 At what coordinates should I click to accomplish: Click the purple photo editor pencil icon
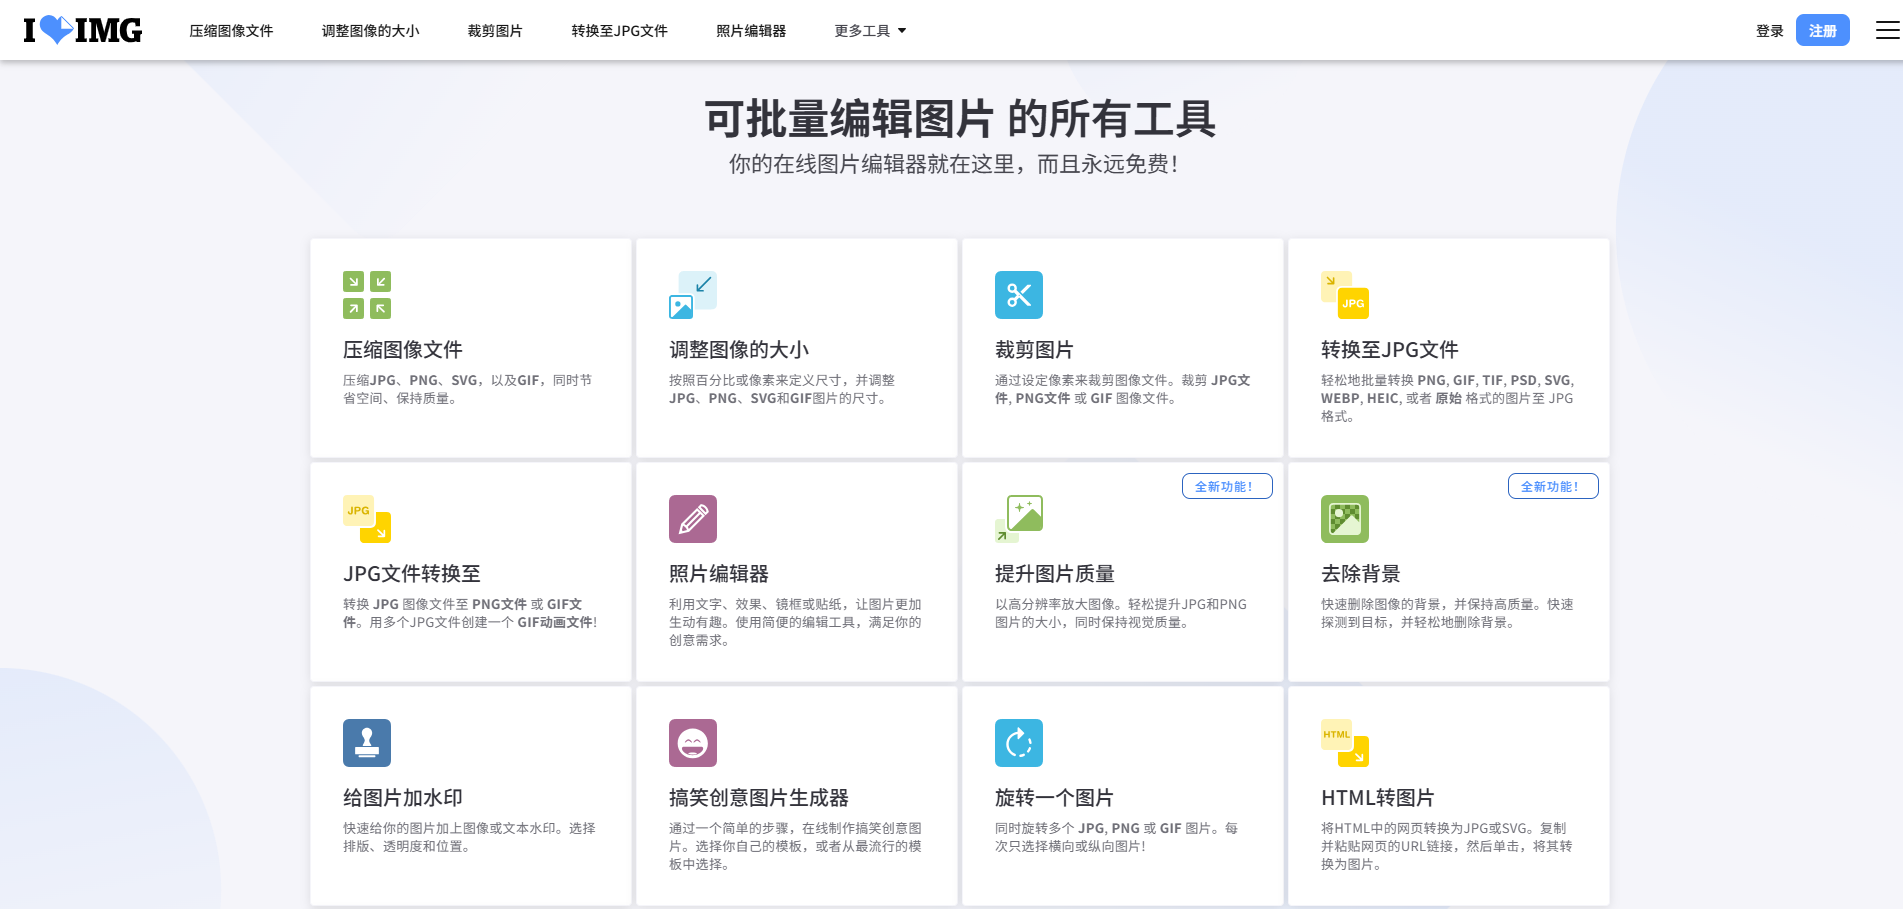tap(692, 519)
